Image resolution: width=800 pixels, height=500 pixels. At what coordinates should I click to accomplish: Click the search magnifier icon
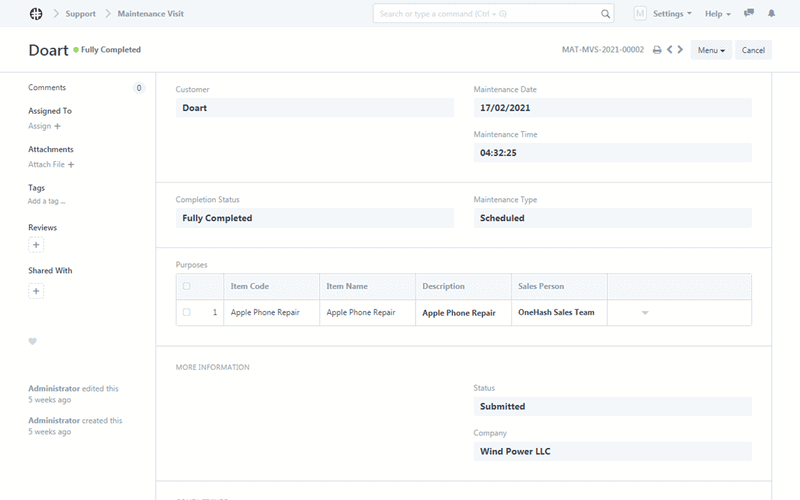click(x=606, y=14)
